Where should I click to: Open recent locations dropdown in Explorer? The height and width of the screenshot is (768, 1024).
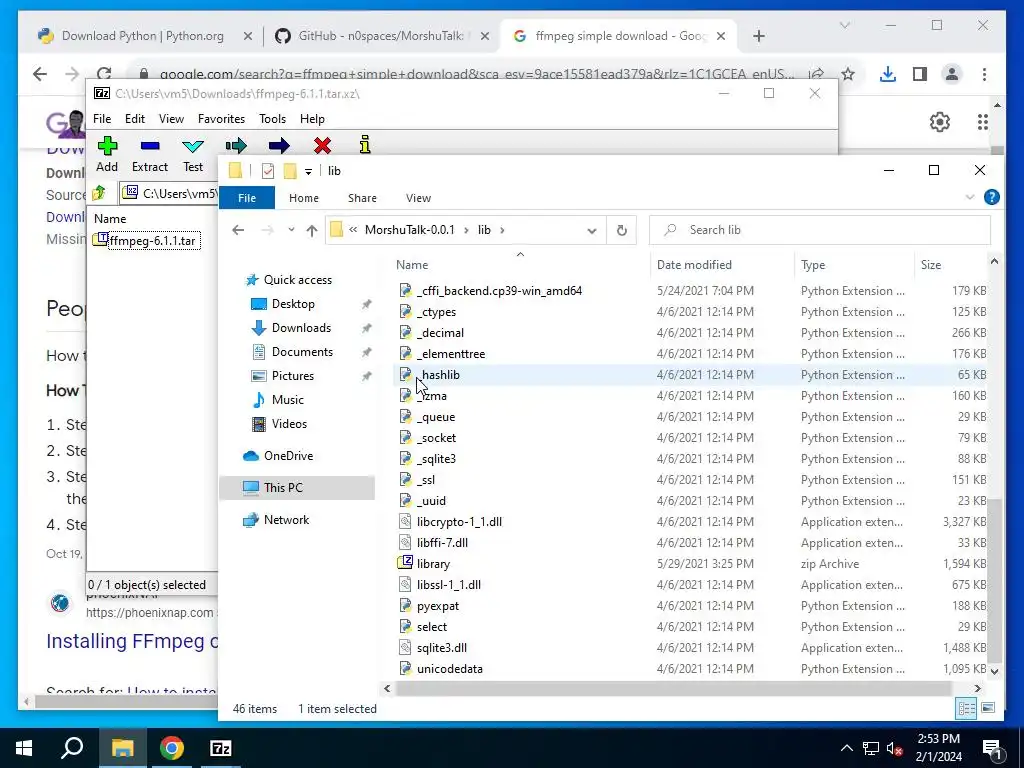click(x=291, y=230)
